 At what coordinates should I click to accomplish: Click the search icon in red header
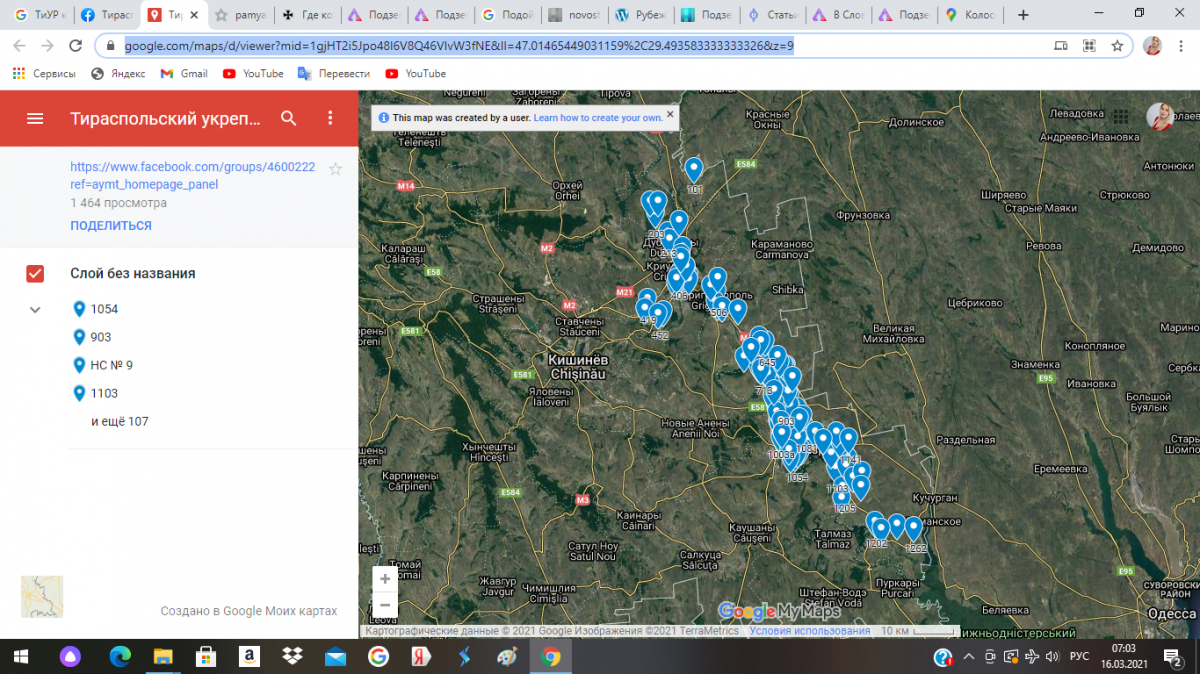(289, 118)
